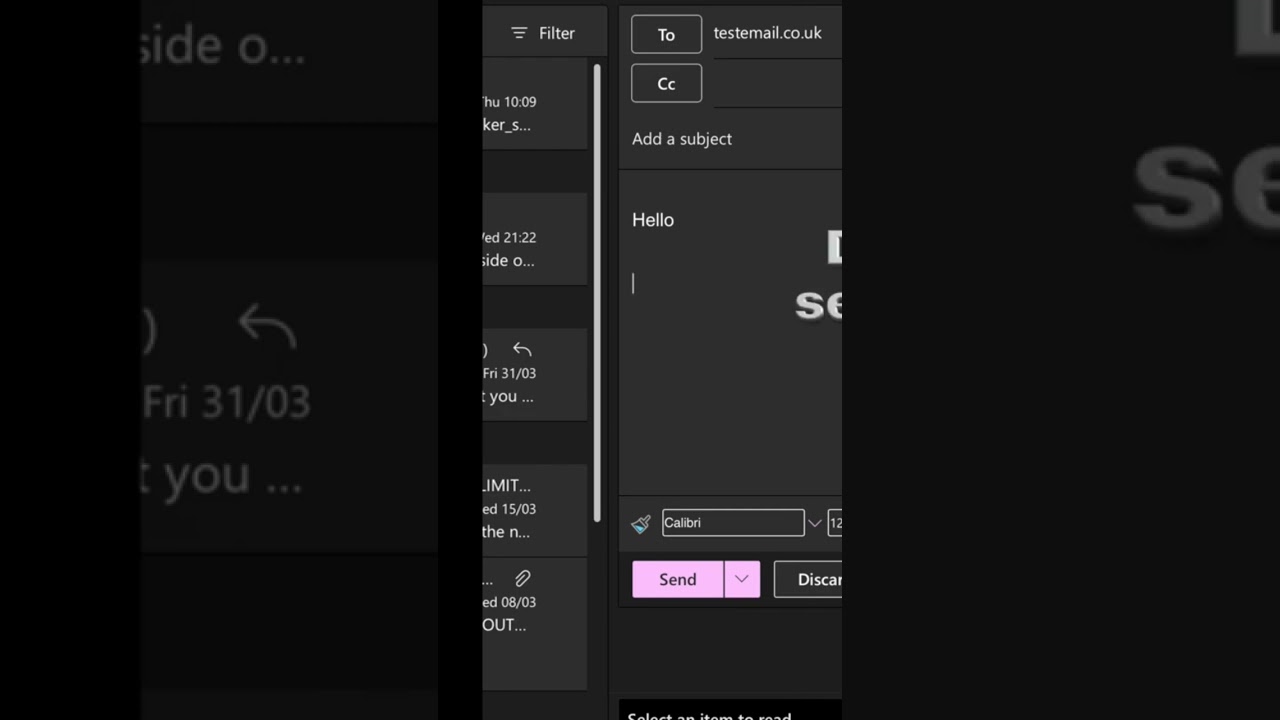Image resolution: width=1280 pixels, height=720 pixels.
Task: Click the Format Painter brush icon
Action: click(641, 523)
